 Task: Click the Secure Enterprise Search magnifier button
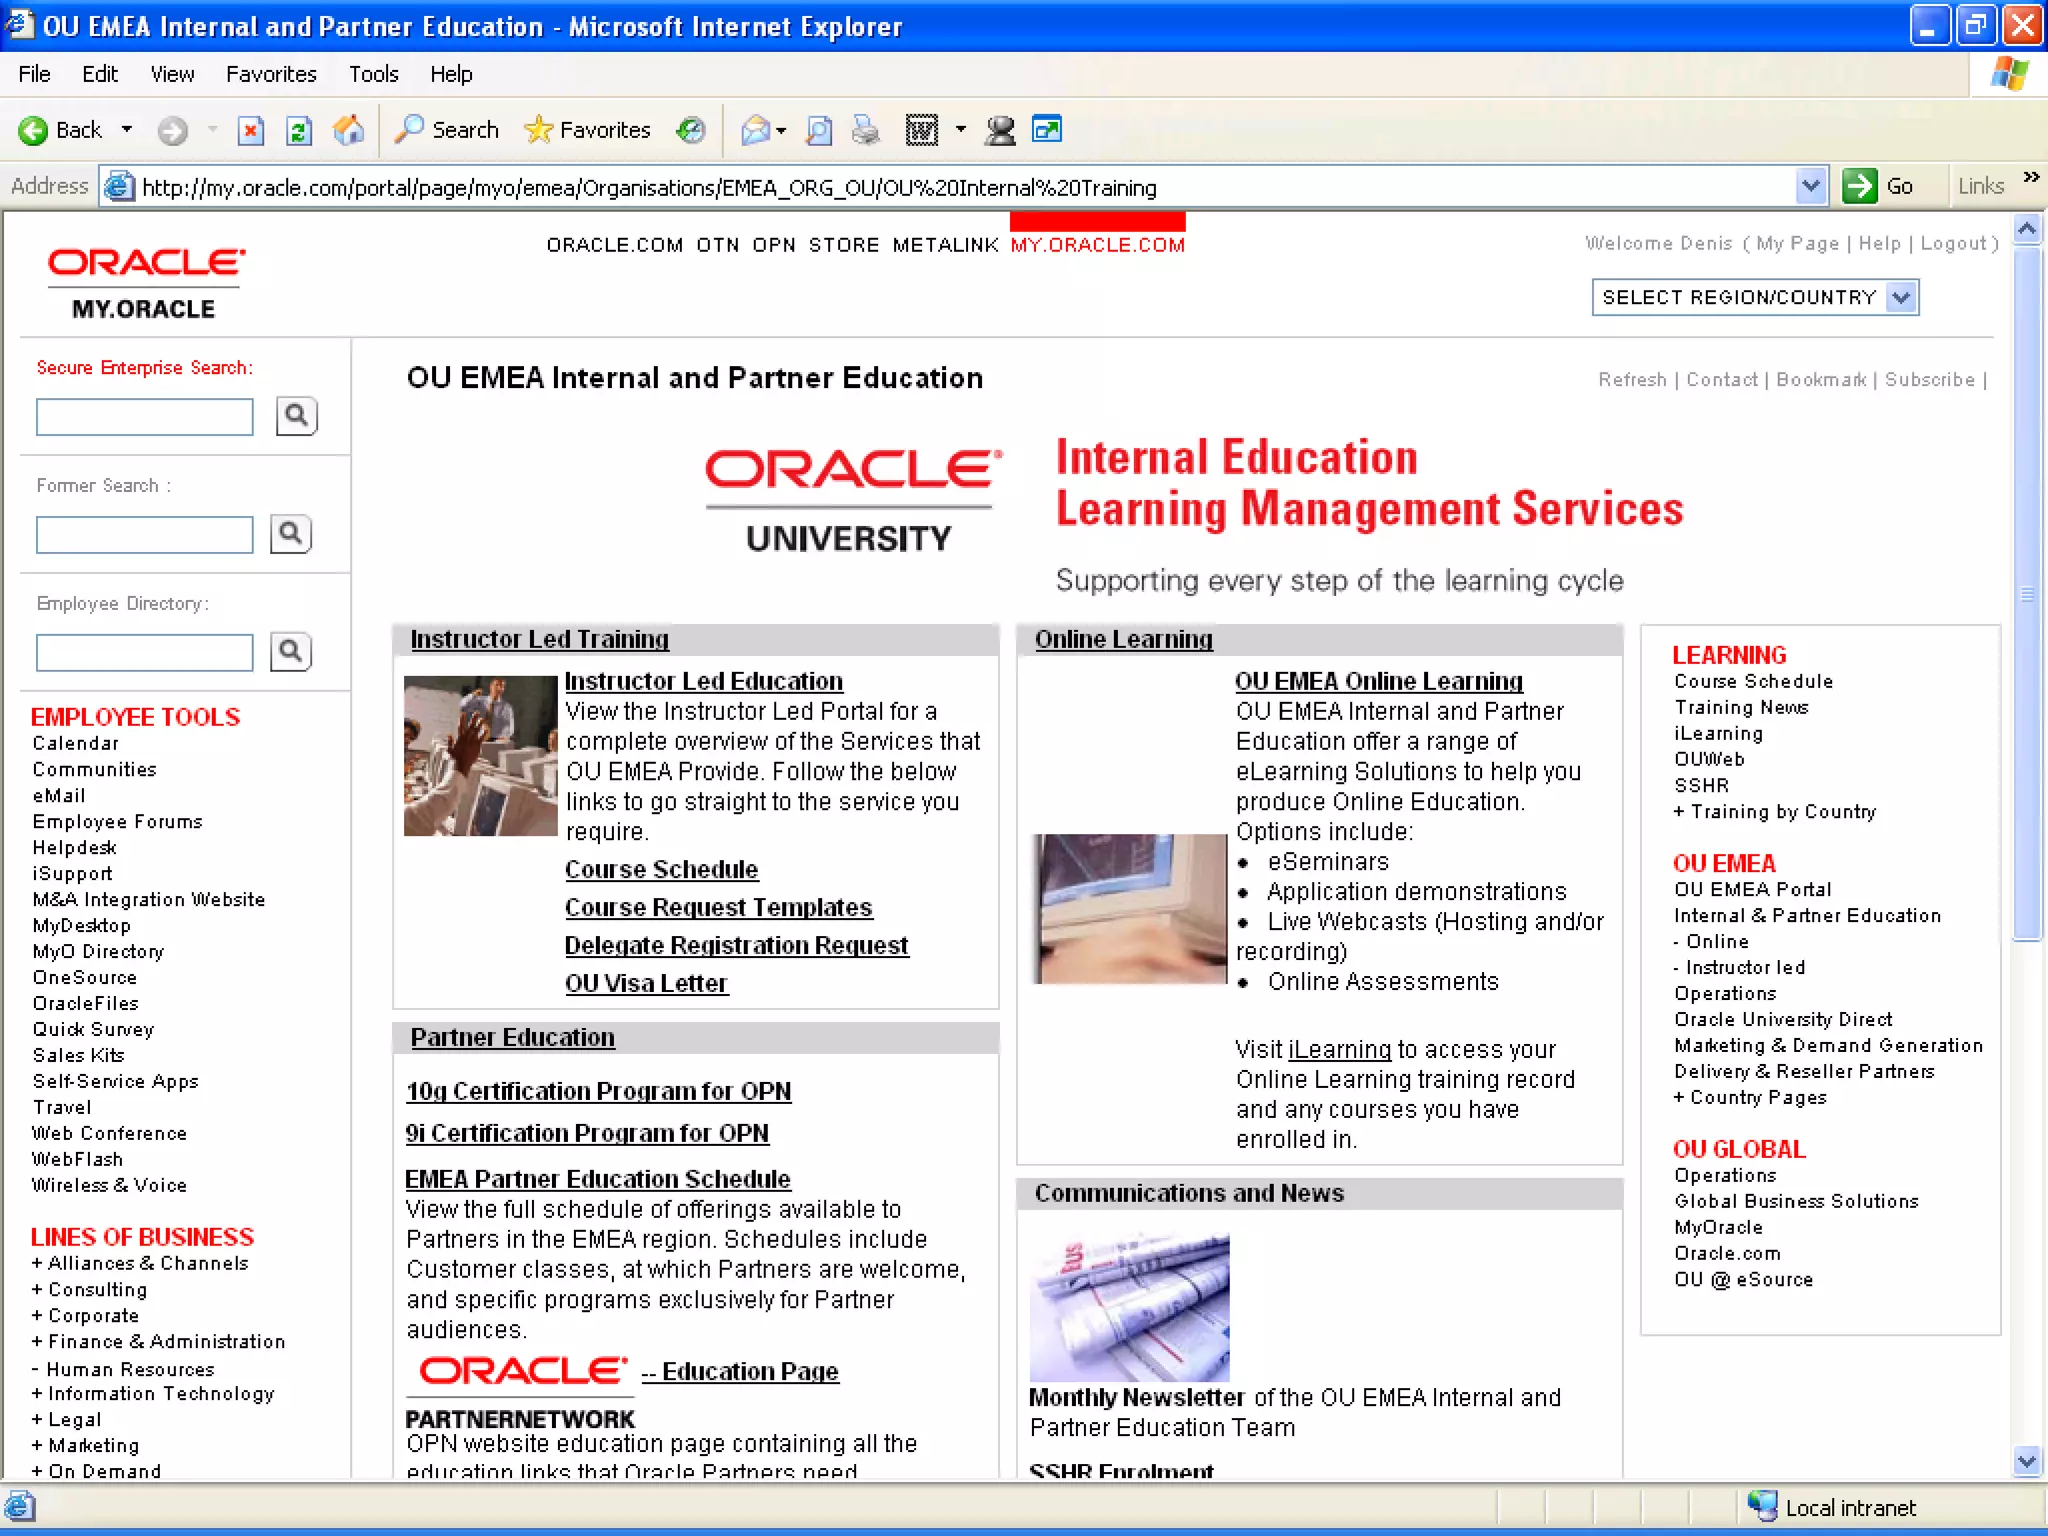point(296,416)
